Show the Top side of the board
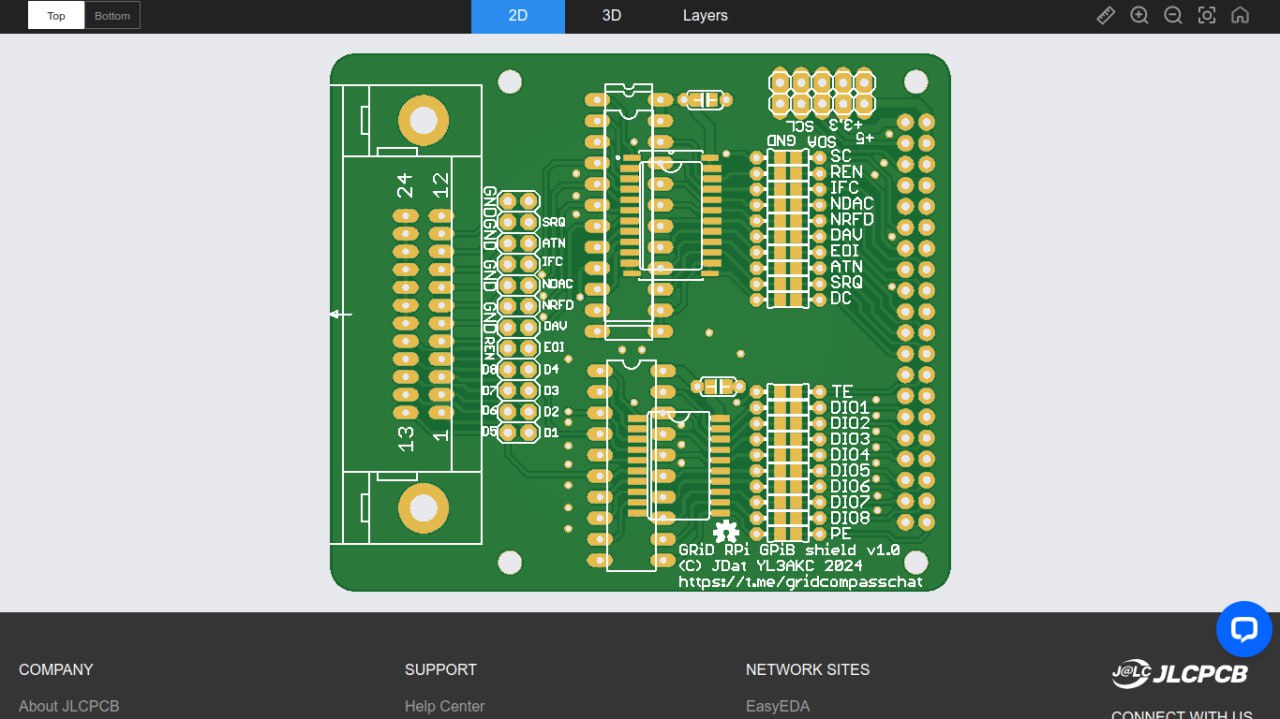Screen dimensions: 1280x719 click(x=56, y=16)
